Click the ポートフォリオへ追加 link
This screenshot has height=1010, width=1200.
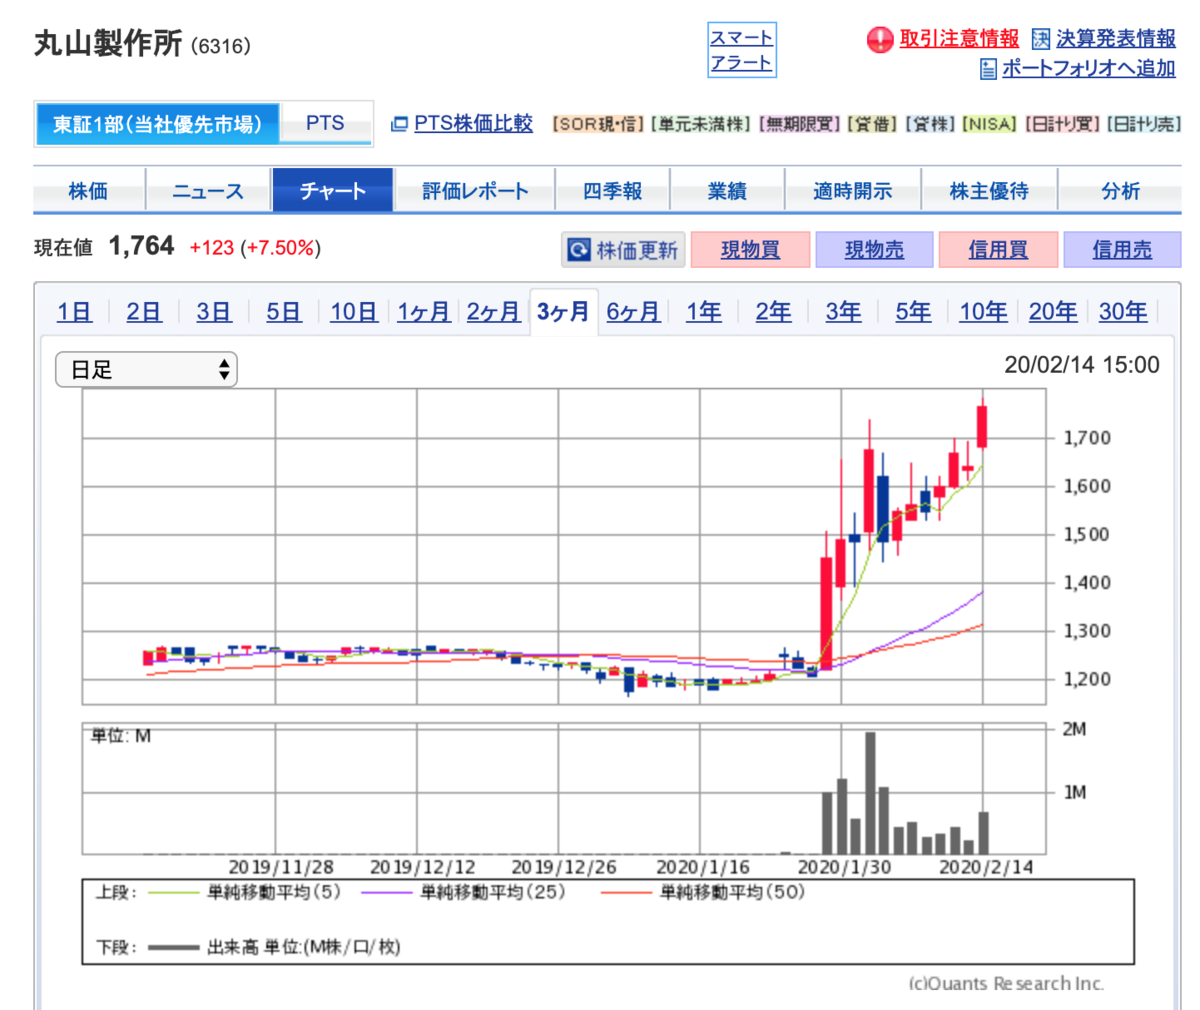pos(1089,69)
